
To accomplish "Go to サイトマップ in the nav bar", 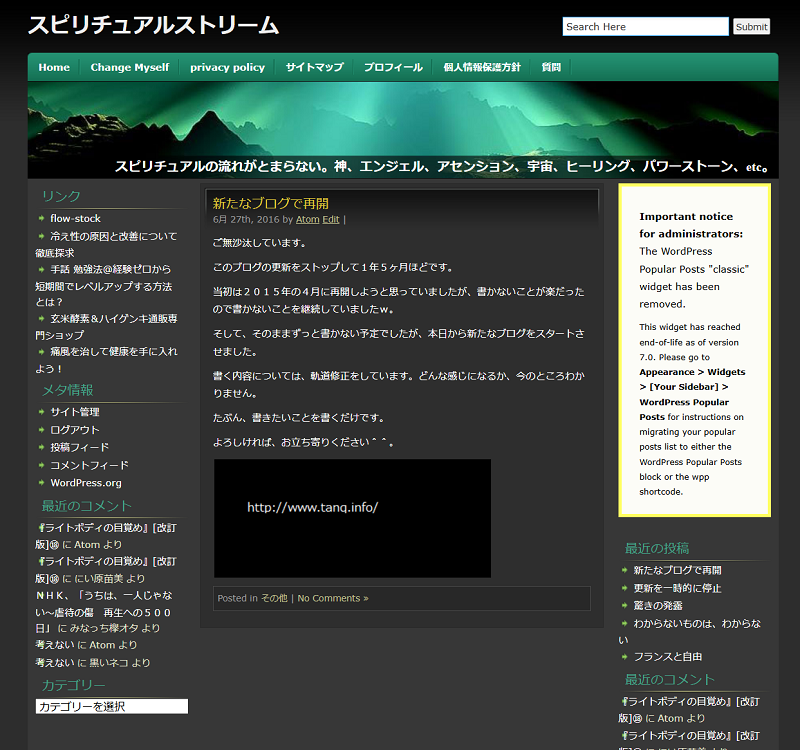I will pos(314,67).
